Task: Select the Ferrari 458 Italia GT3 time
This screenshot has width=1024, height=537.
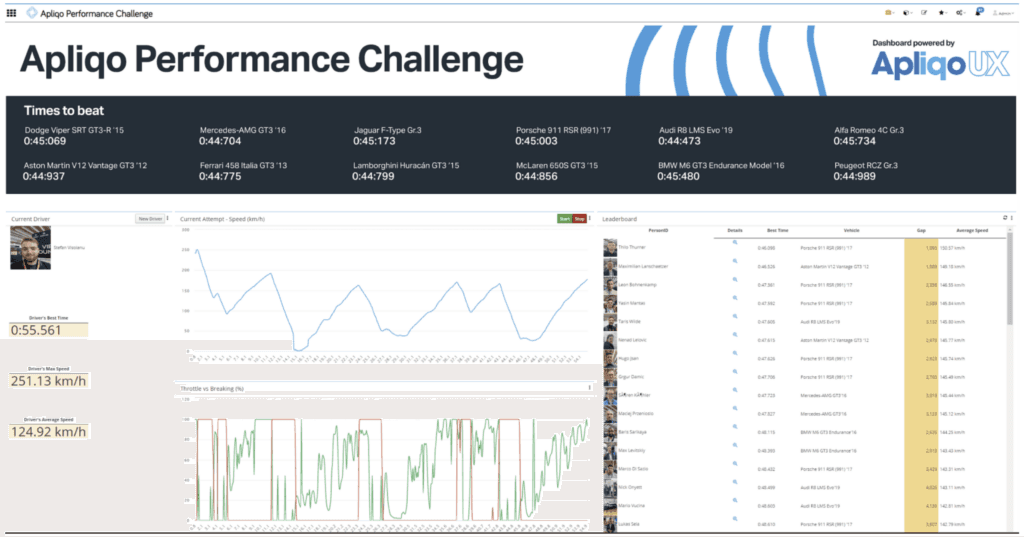Action: 220,176
